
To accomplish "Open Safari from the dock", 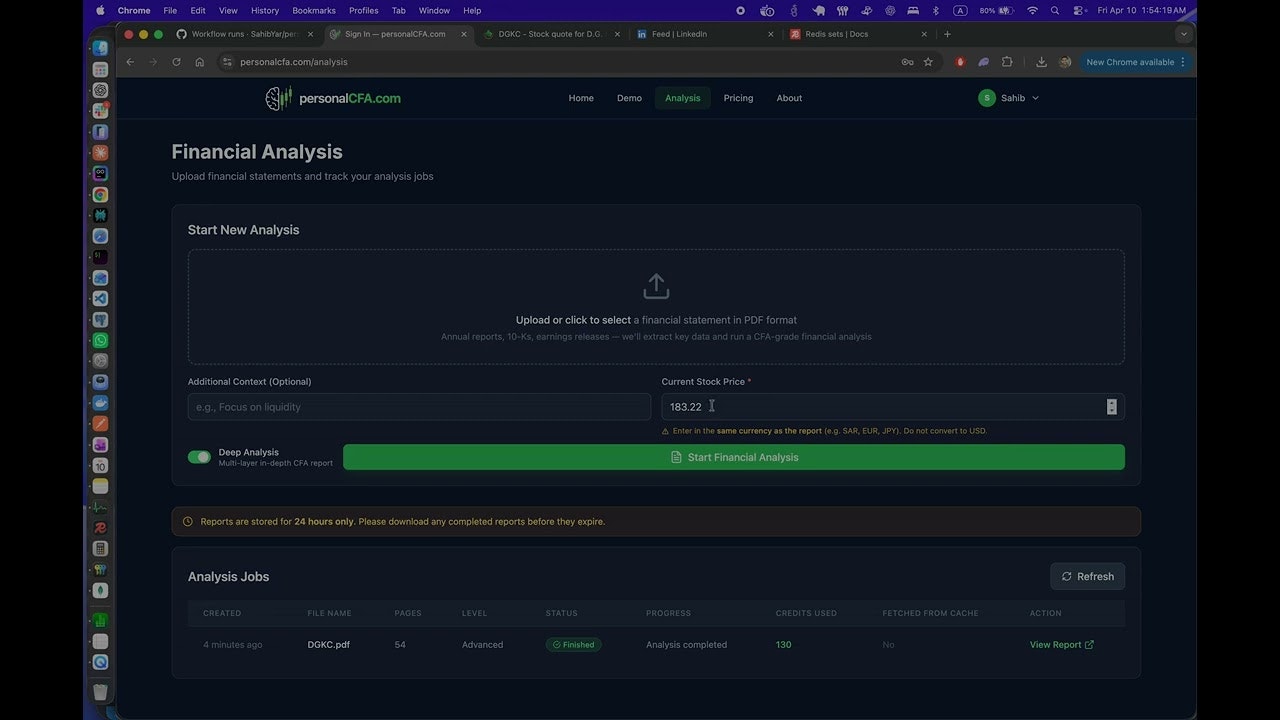I will coord(100,236).
